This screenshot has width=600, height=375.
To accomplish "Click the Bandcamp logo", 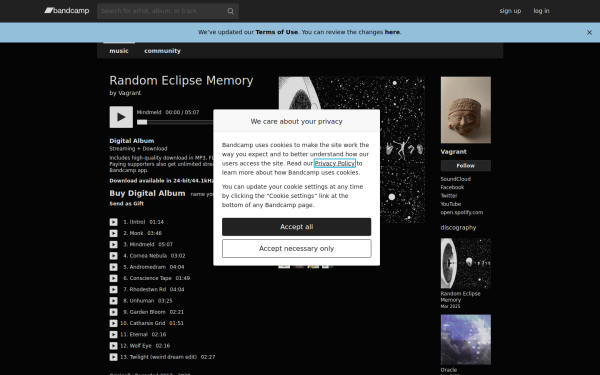I will (x=67, y=11).
